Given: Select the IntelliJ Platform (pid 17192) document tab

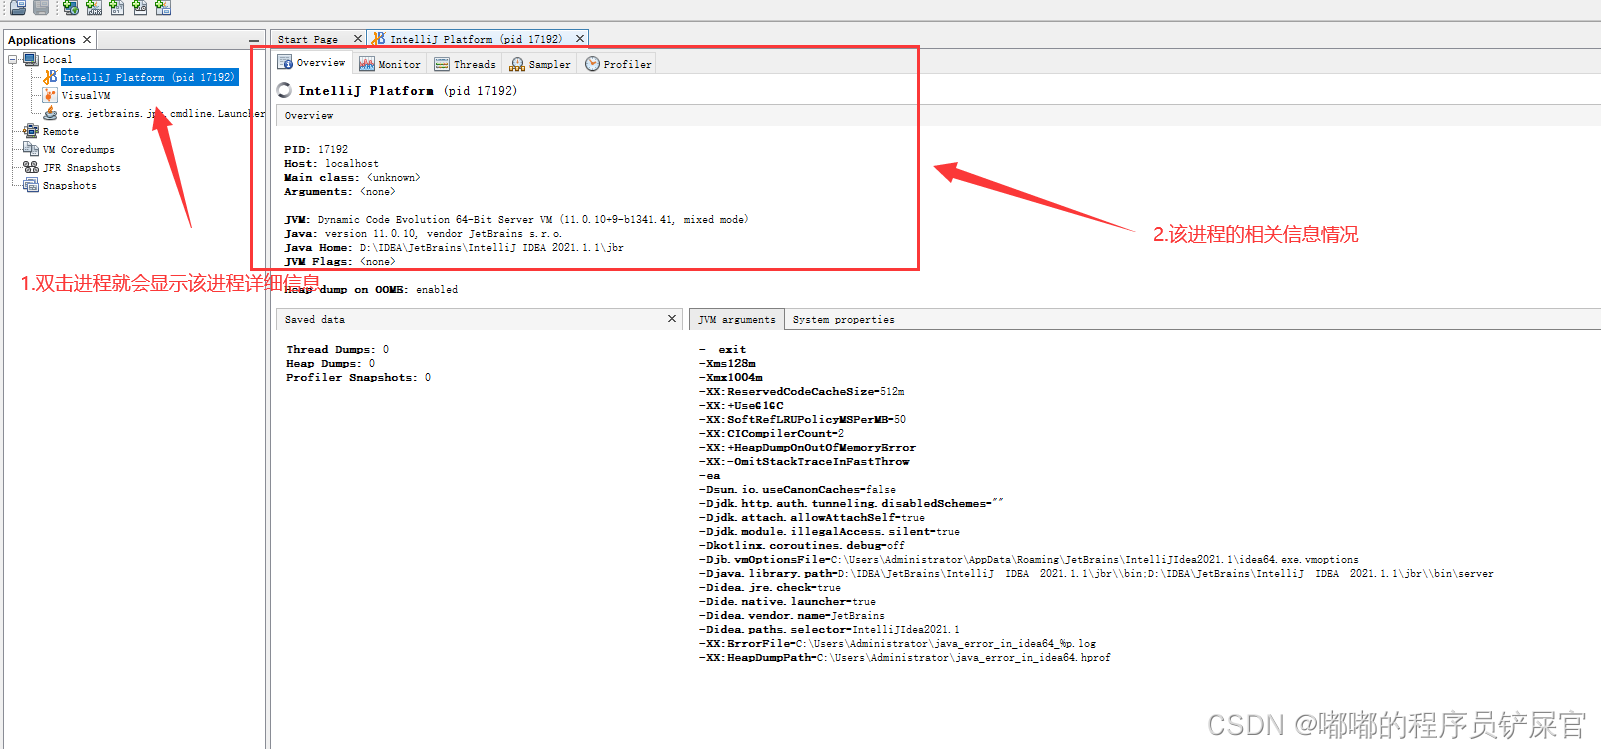Looking at the screenshot, I should [476, 40].
